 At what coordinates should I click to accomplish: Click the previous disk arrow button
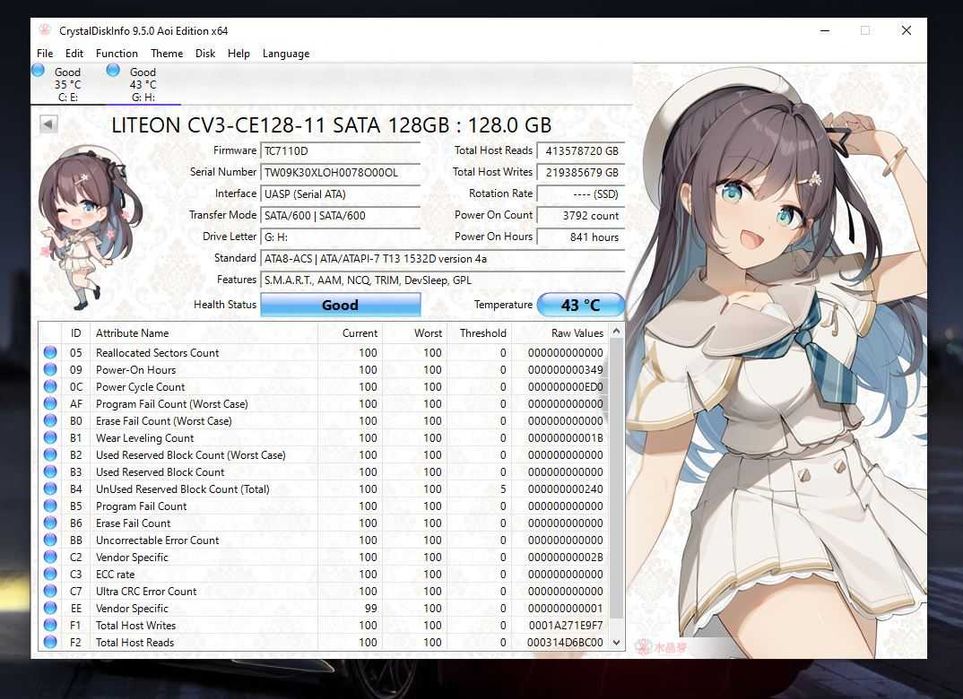pos(49,124)
